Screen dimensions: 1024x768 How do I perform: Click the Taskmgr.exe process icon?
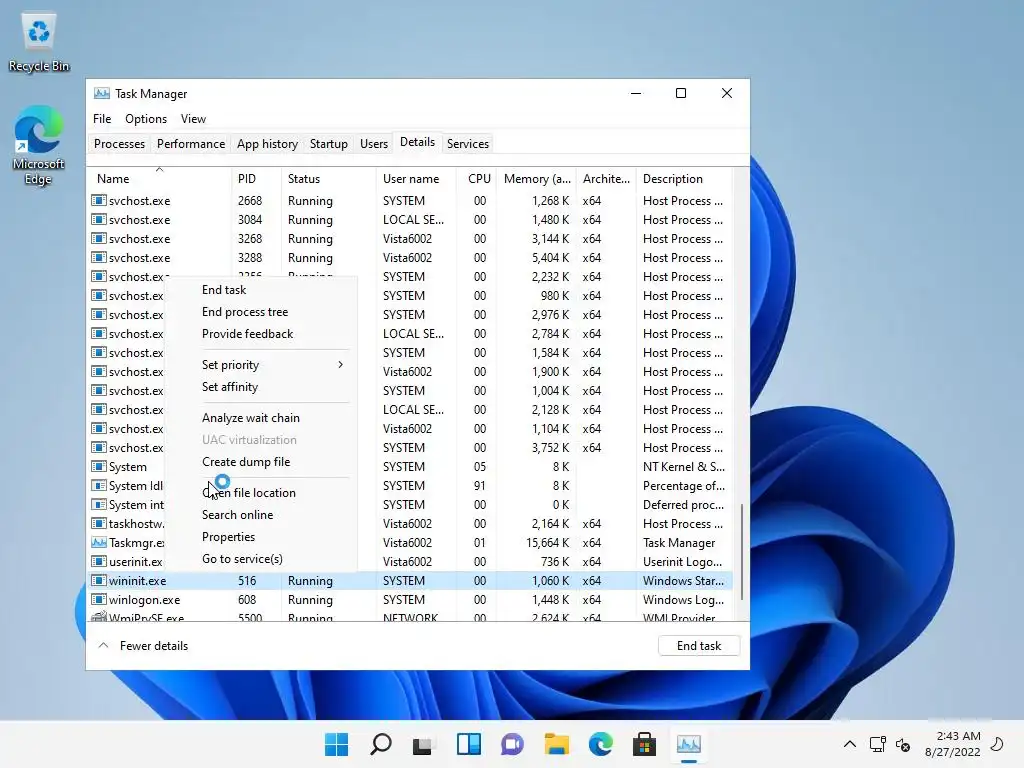(99, 543)
